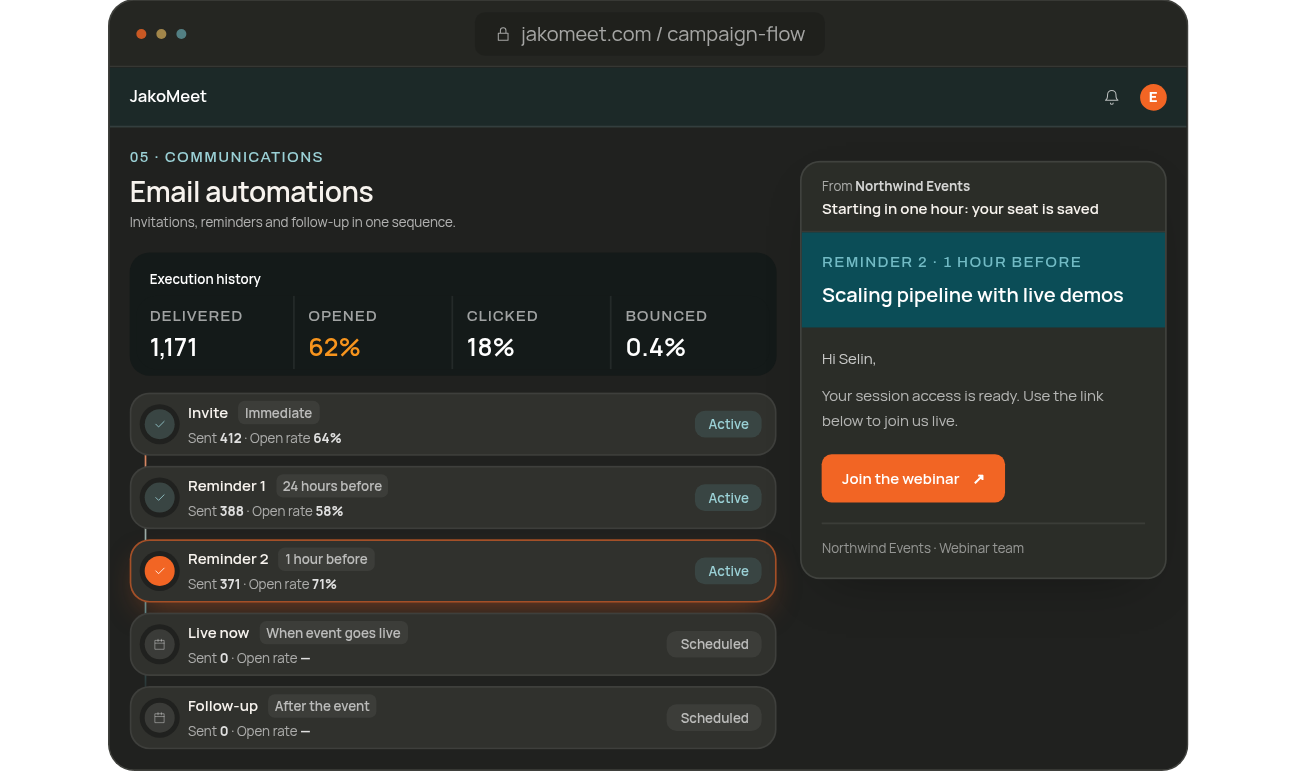Click the Follow-up calendar icon
This screenshot has height=772, width=1296.
point(159,718)
